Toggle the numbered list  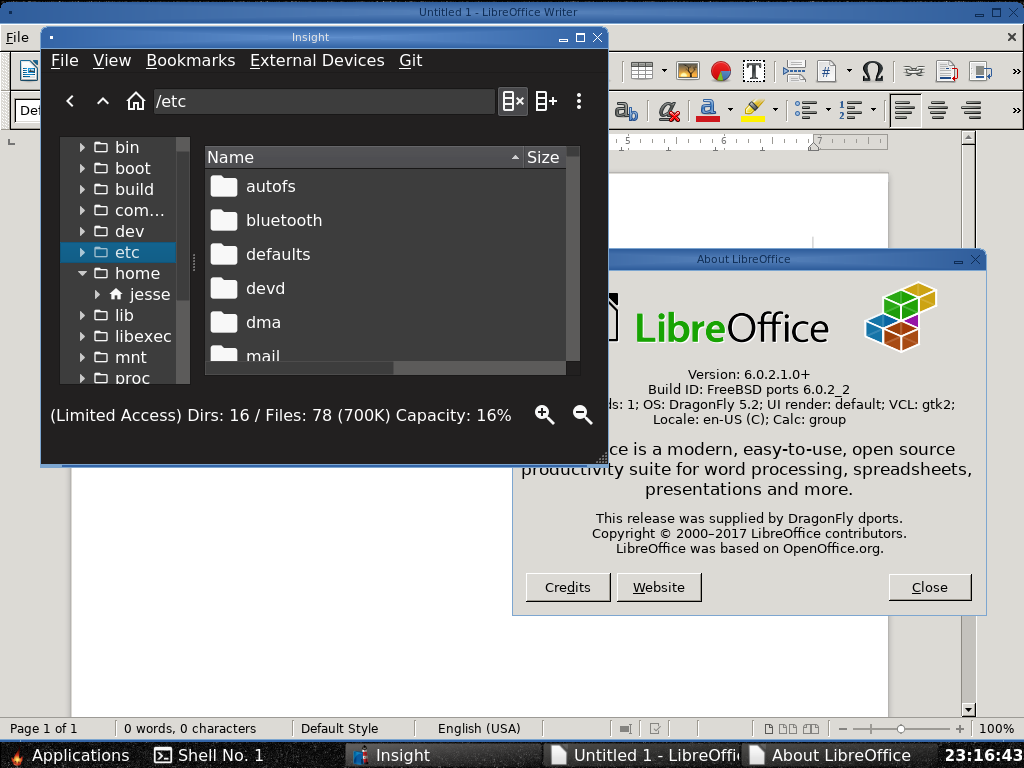pos(850,110)
